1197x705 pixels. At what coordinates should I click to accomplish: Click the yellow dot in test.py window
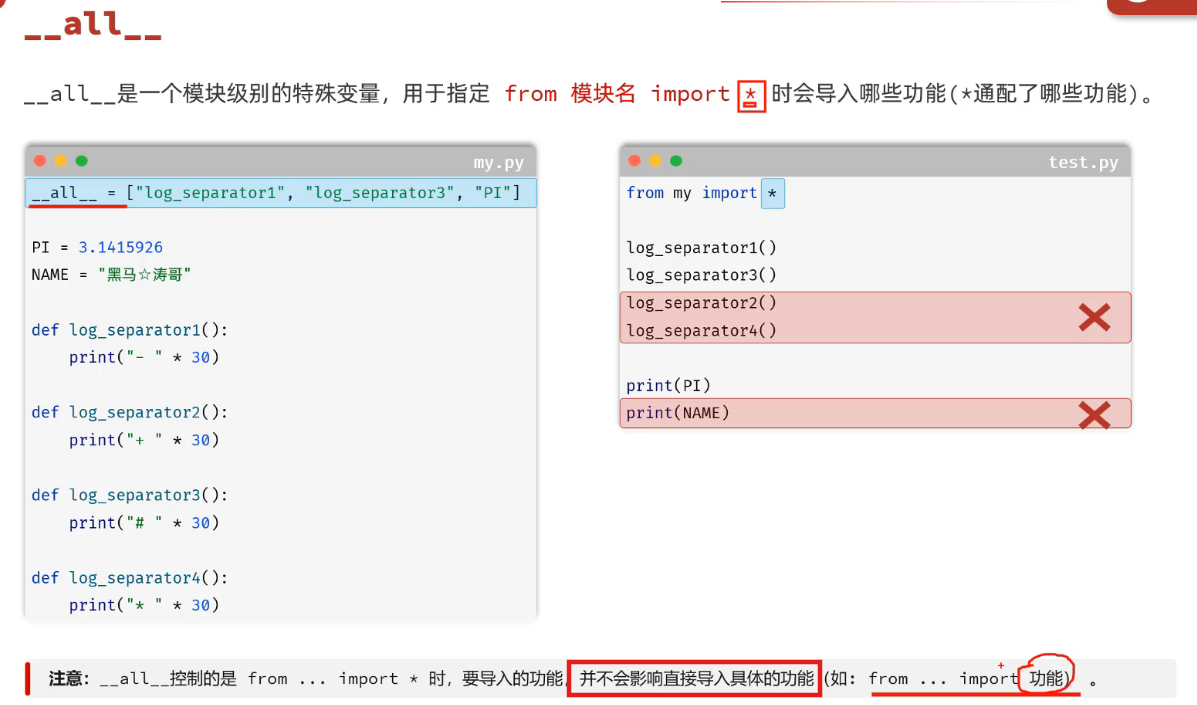pyautogui.click(x=655, y=161)
